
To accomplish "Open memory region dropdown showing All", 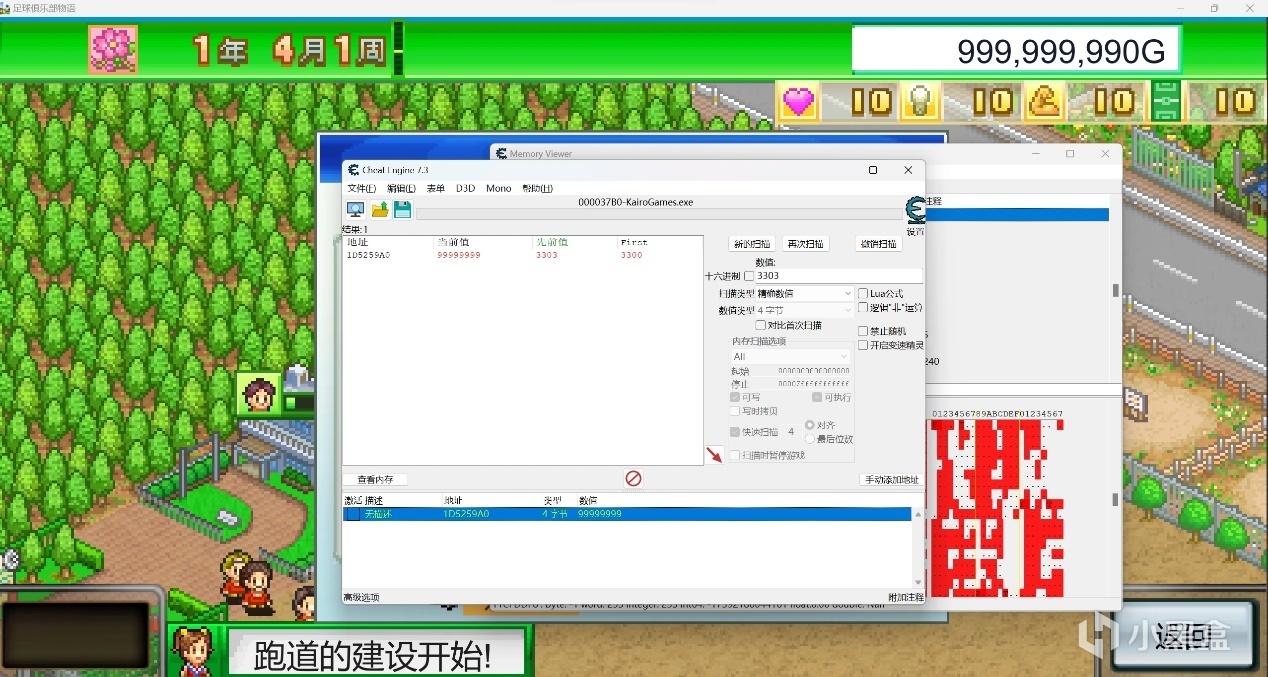I will [x=790, y=356].
